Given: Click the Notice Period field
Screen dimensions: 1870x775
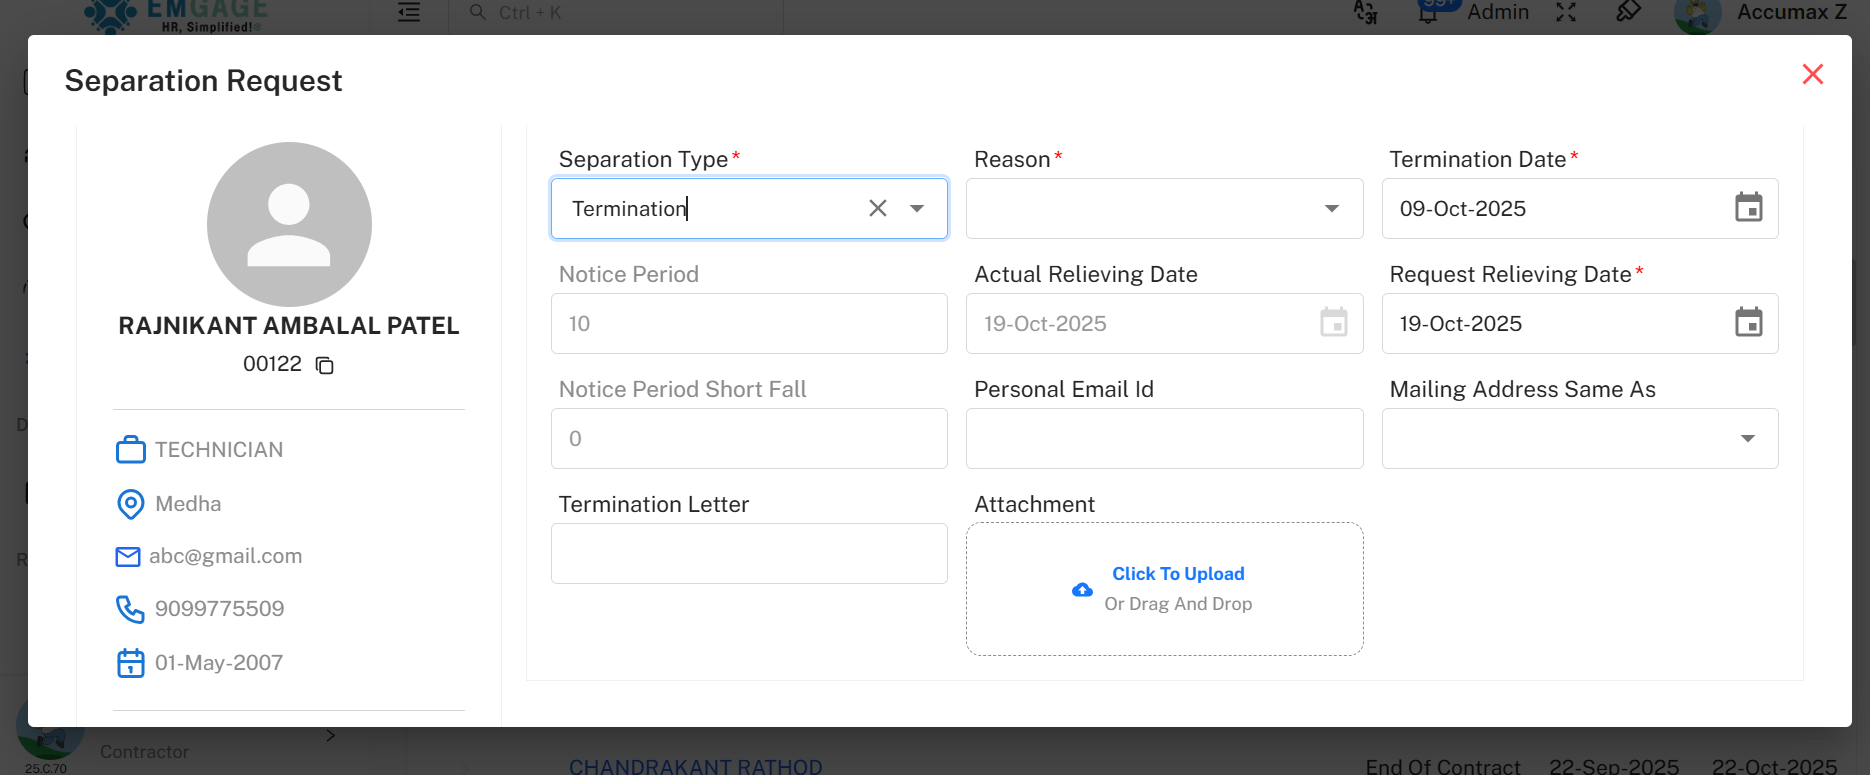Looking at the screenshot, I should tap(749, 323).
